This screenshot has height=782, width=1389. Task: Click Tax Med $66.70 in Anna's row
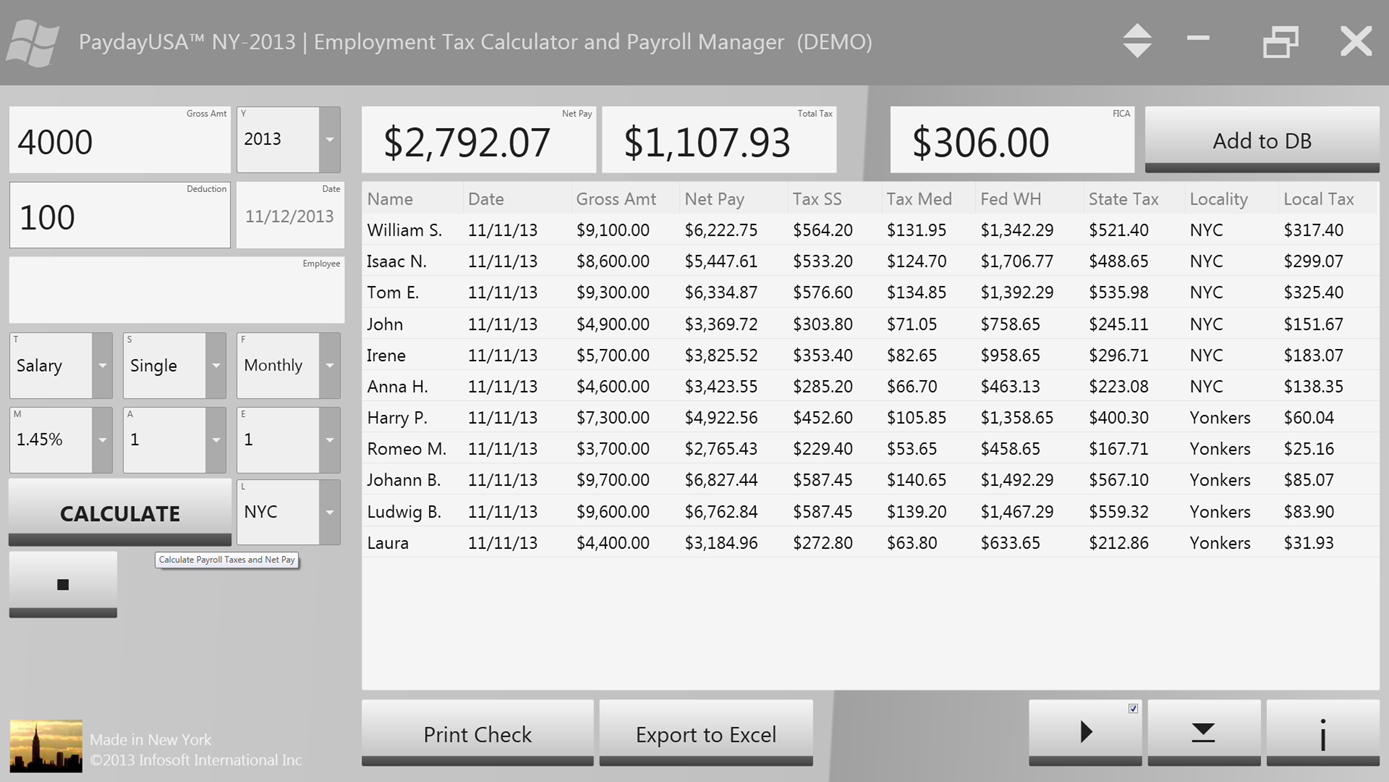point(912,386)
